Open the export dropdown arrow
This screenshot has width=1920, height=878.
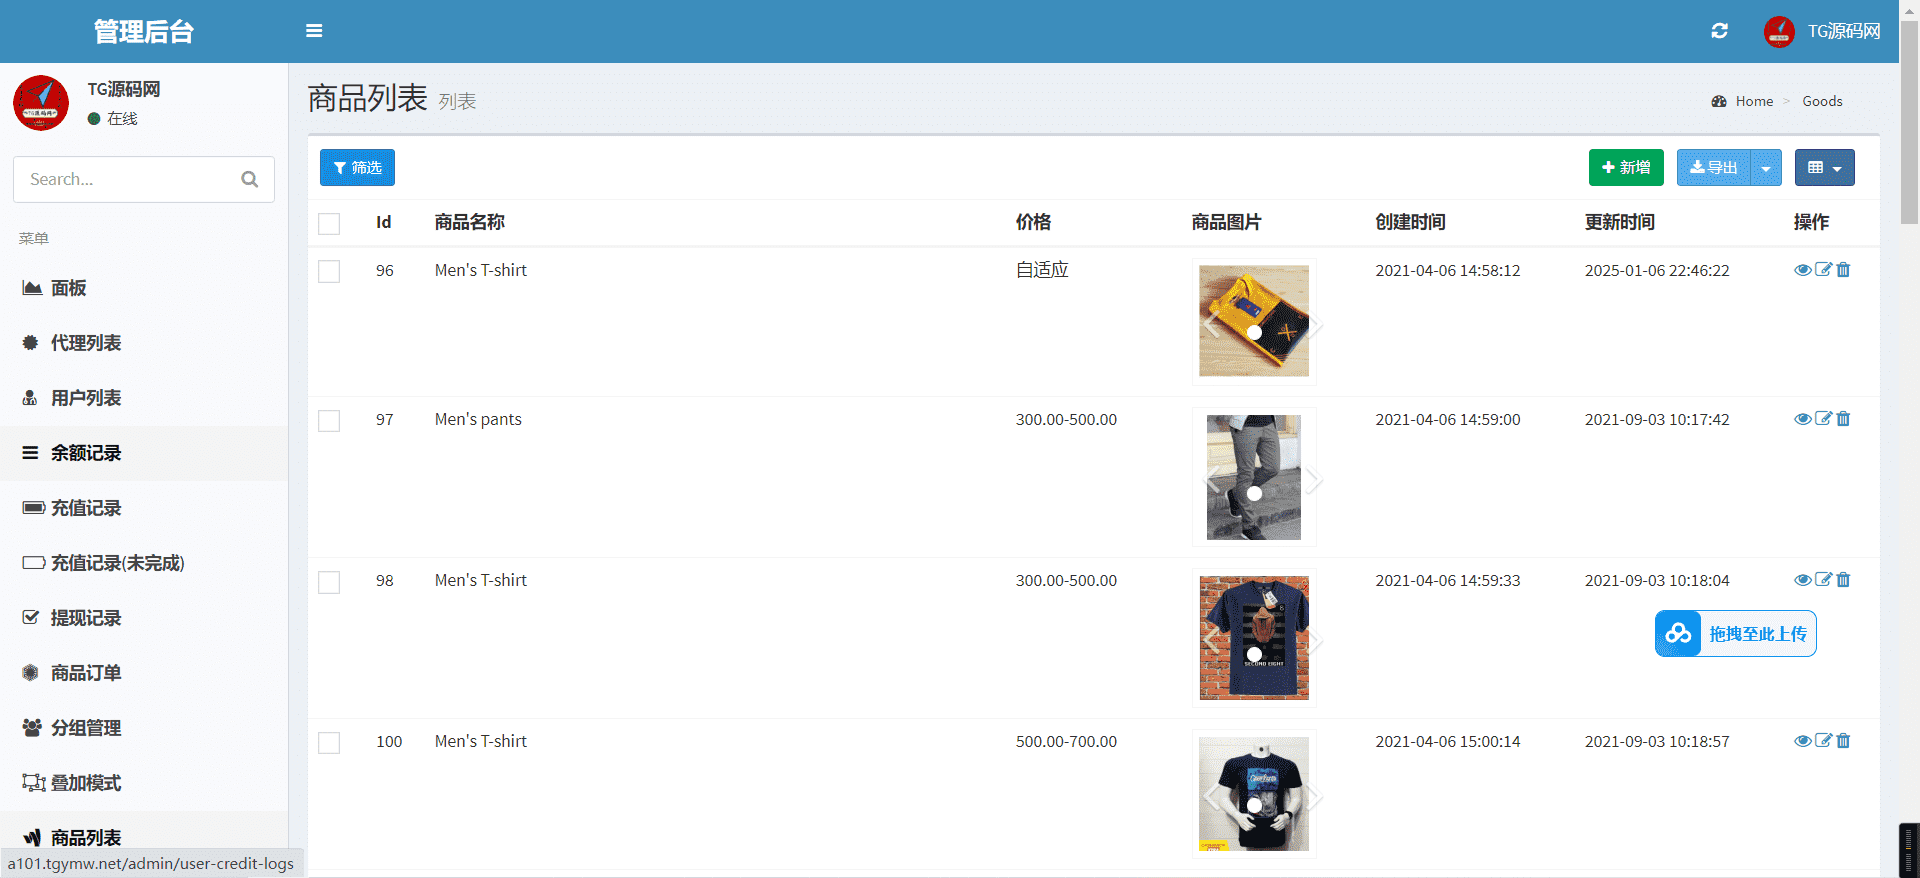tap(1766, 168)
